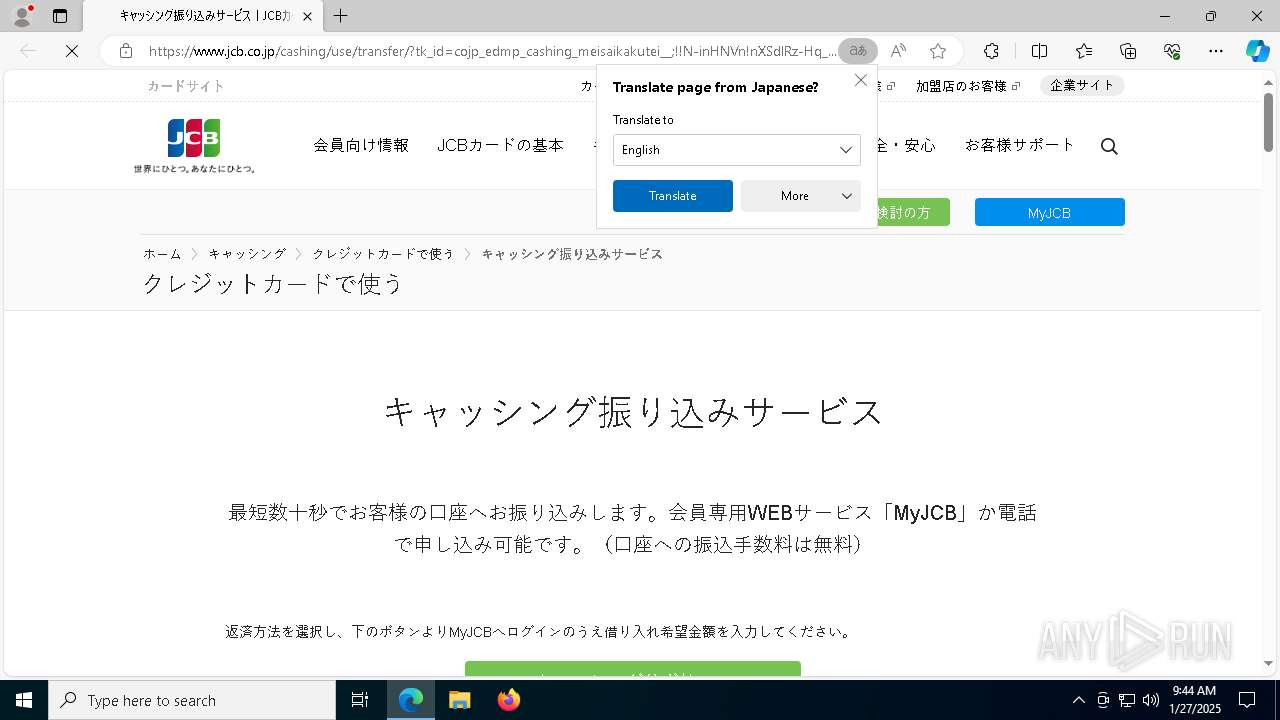View site information via the lock icon
This screenshot has width=1280, height=720.
[x=125, y=51]
